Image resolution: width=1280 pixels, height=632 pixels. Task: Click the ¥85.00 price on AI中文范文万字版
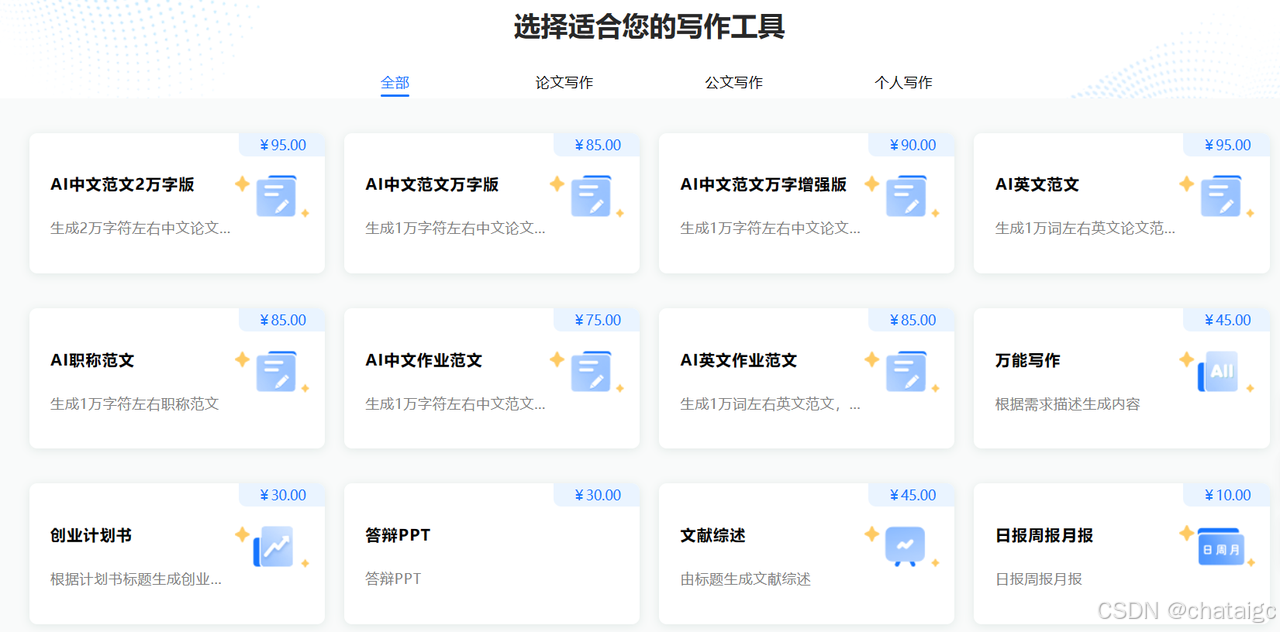(598, 145)
